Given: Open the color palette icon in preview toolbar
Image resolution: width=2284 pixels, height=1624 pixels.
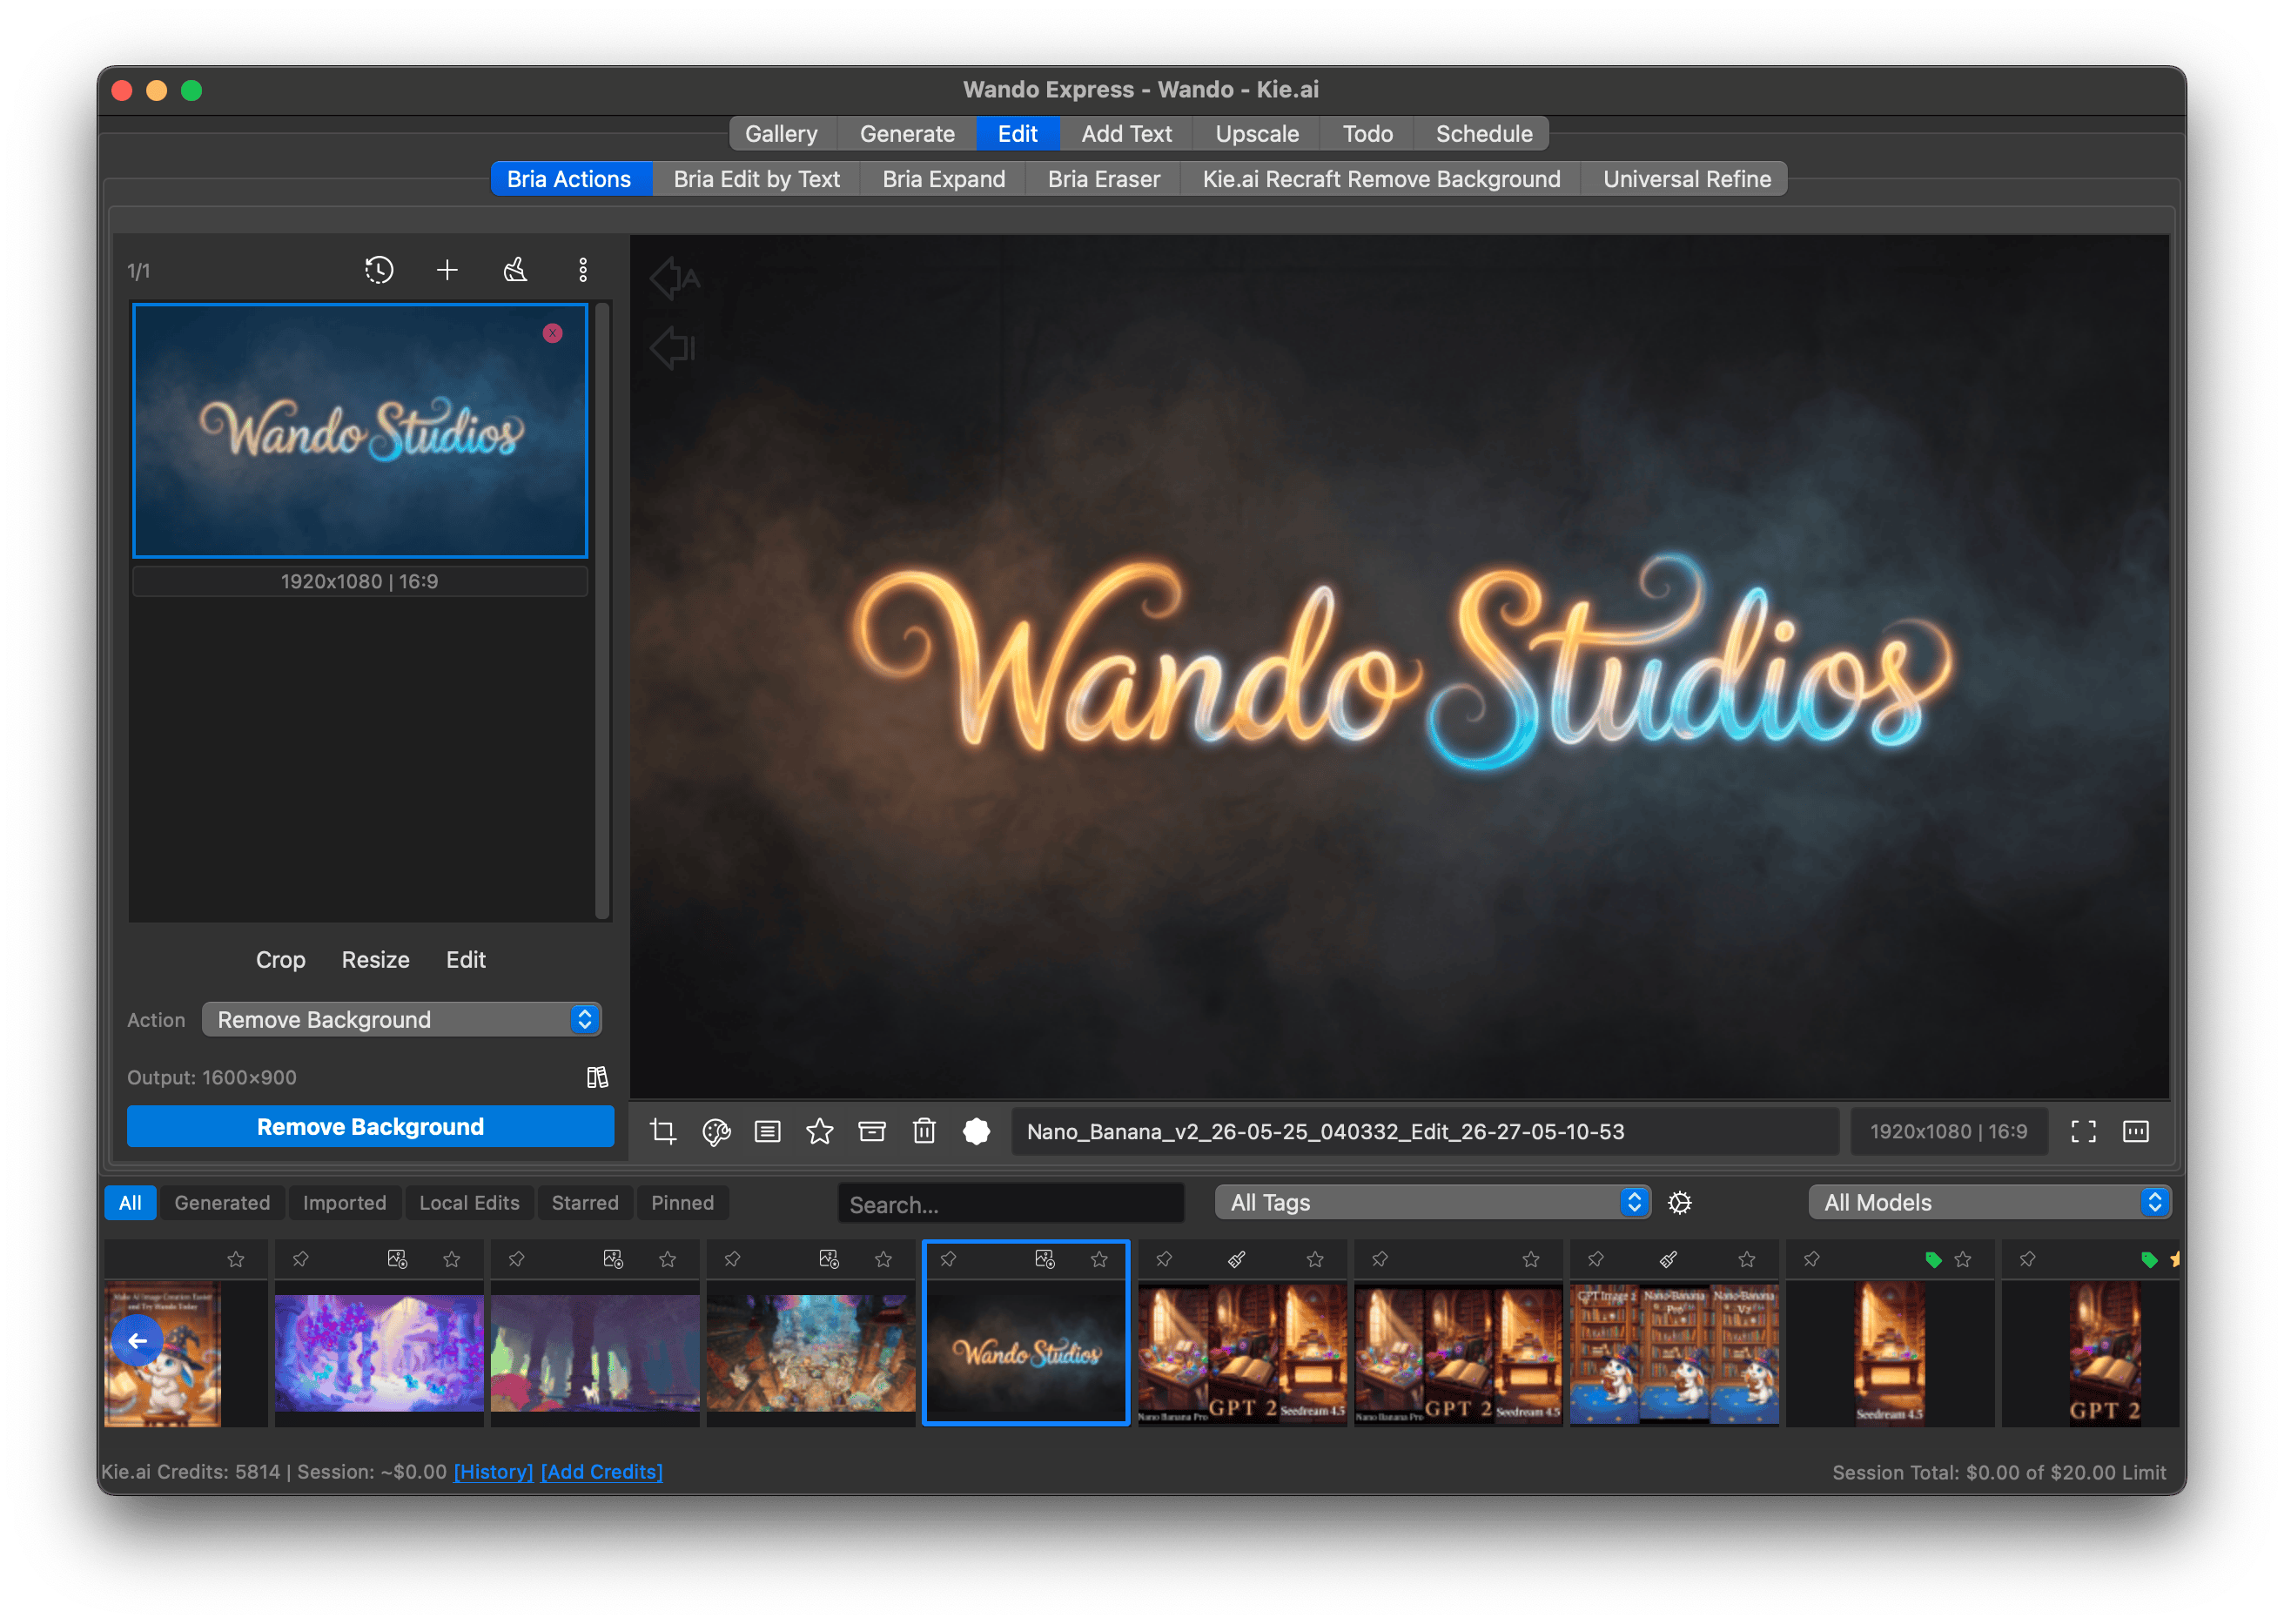Looking at the screenshot, I should coord(716,1131).
